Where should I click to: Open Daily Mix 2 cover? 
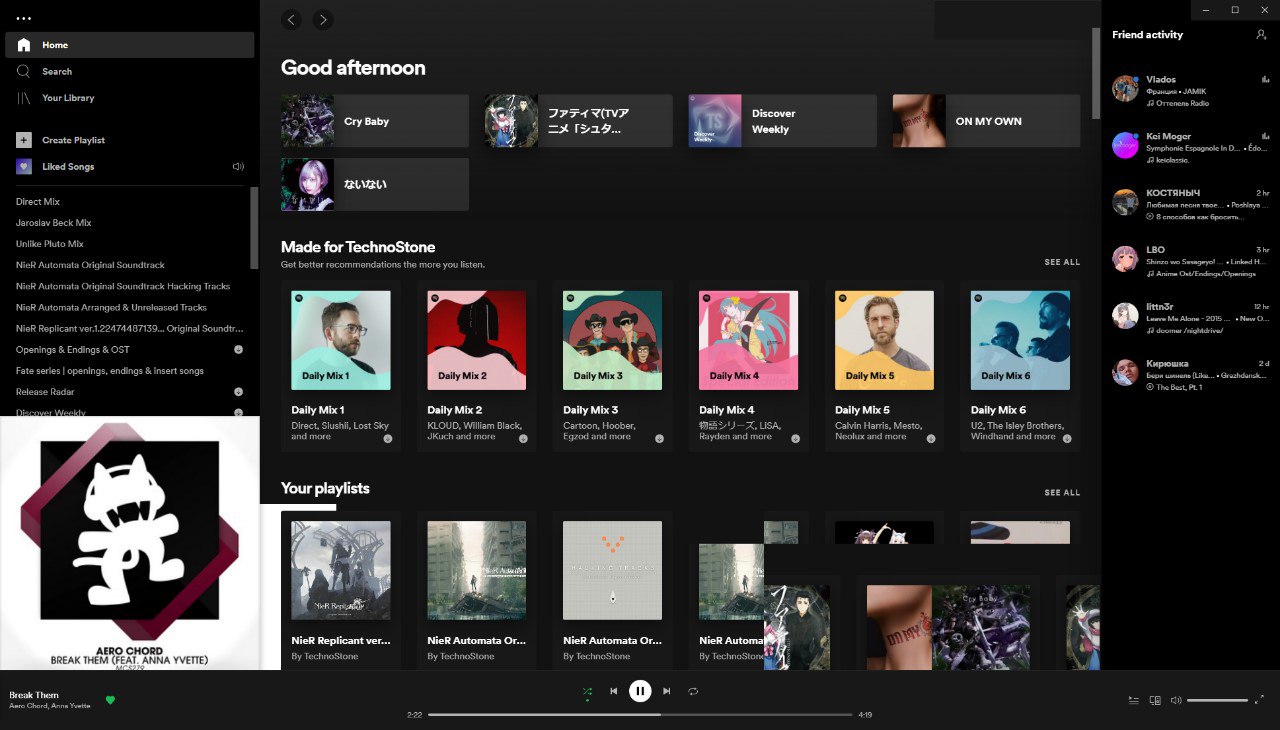point(477,340)
